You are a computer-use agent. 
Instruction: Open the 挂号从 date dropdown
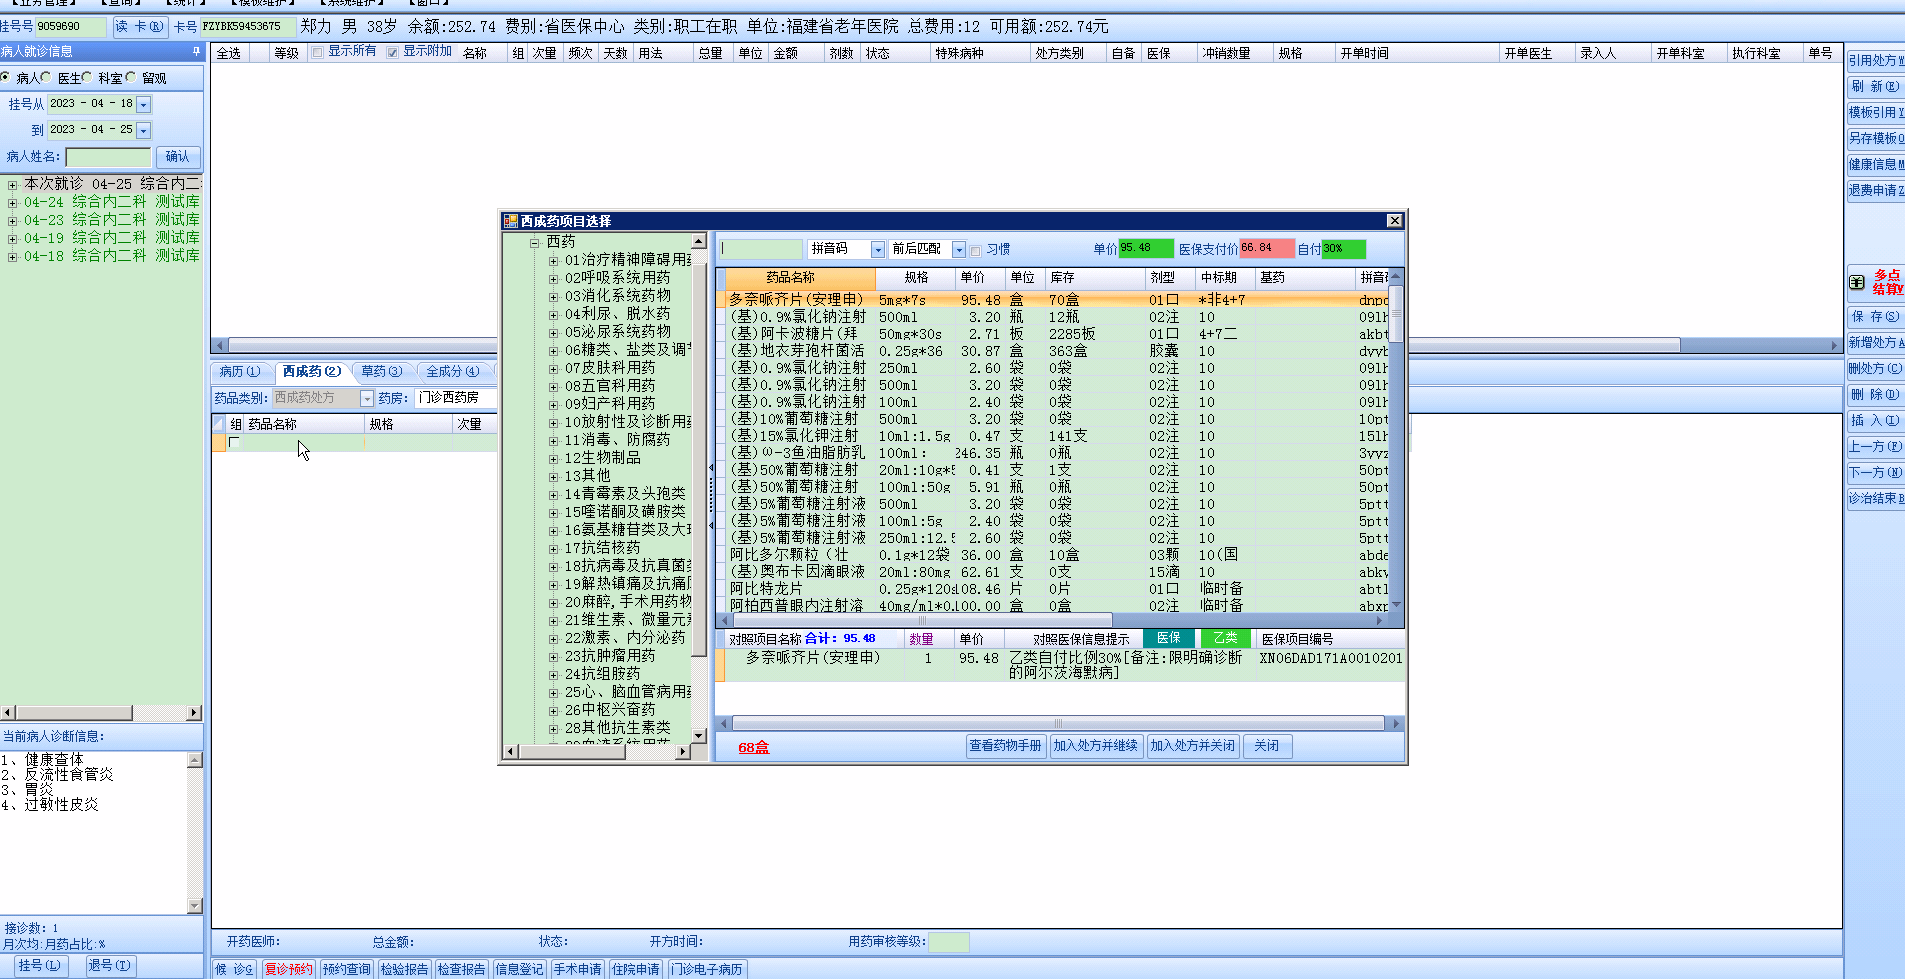(x=144, y=104)
